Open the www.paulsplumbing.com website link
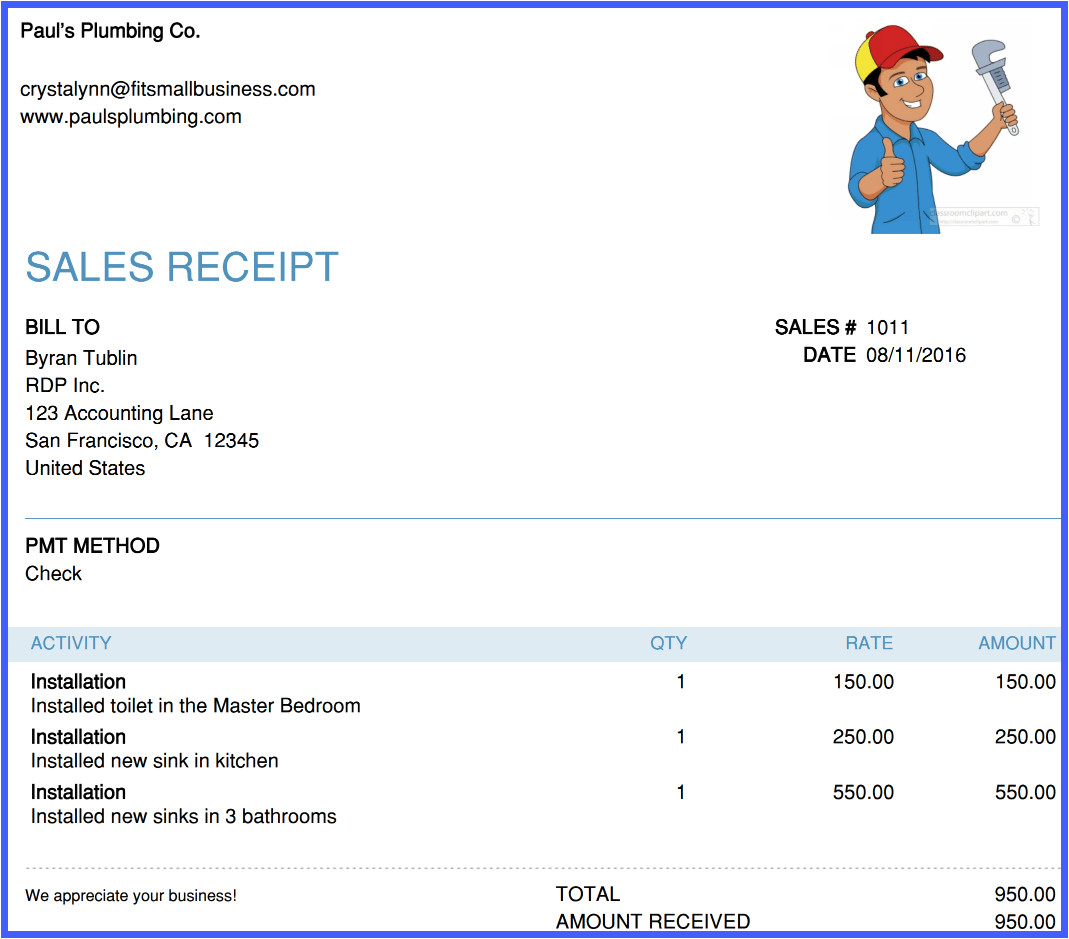1069x939 pixels. (131, 116)
